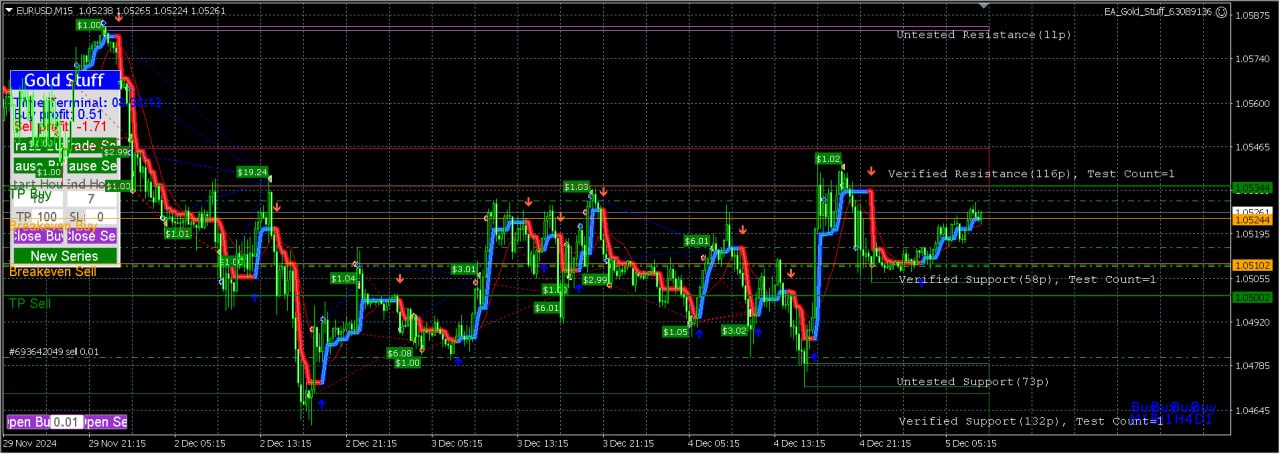Click the Gold Stuff panel header
Screen dimensions: 1280x454
pyautogui.click(x=65, y=80)
